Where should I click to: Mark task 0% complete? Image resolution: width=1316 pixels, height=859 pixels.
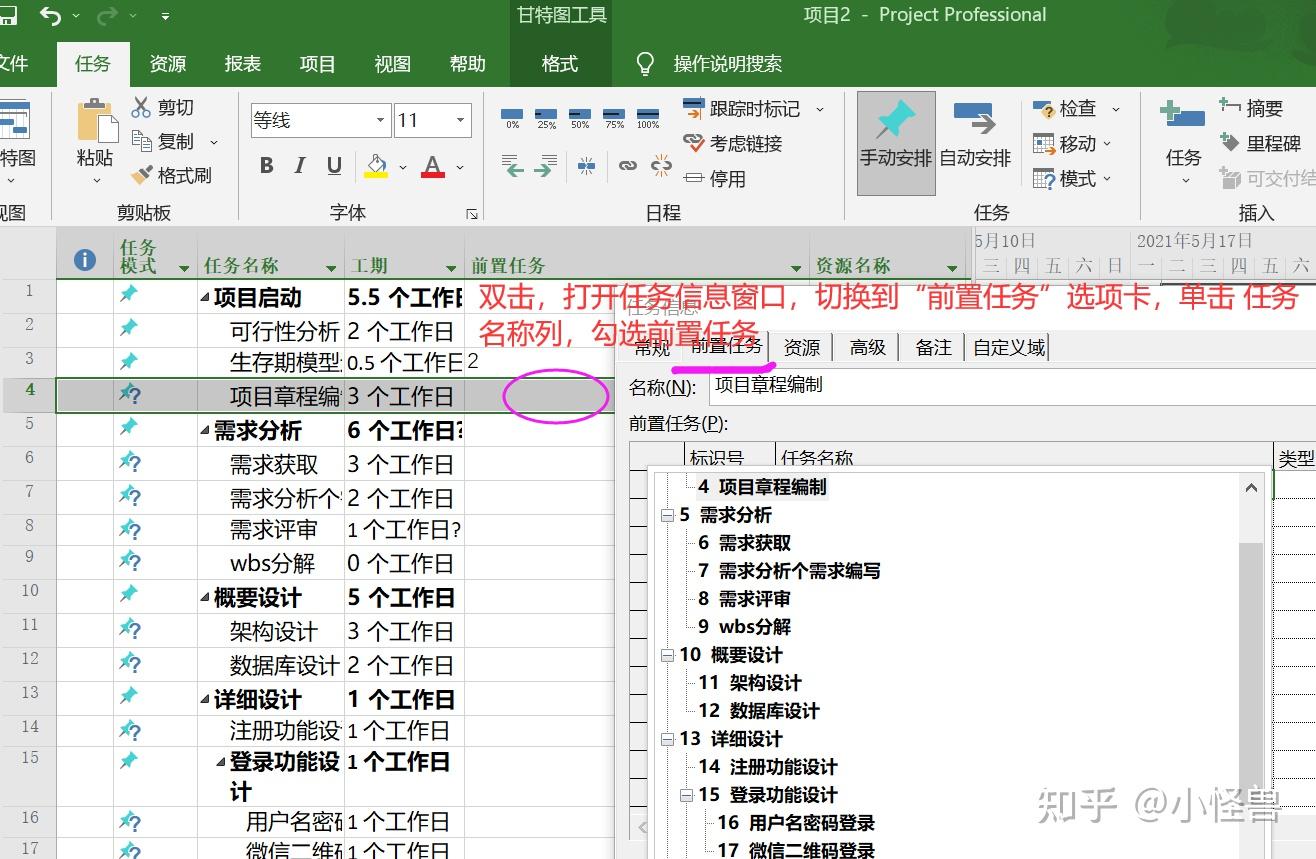click(x=512, y=119)
